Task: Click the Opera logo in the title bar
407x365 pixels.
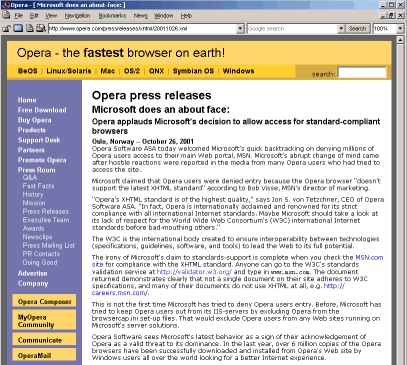Action: pyautogui.click(x=5, y=5)
